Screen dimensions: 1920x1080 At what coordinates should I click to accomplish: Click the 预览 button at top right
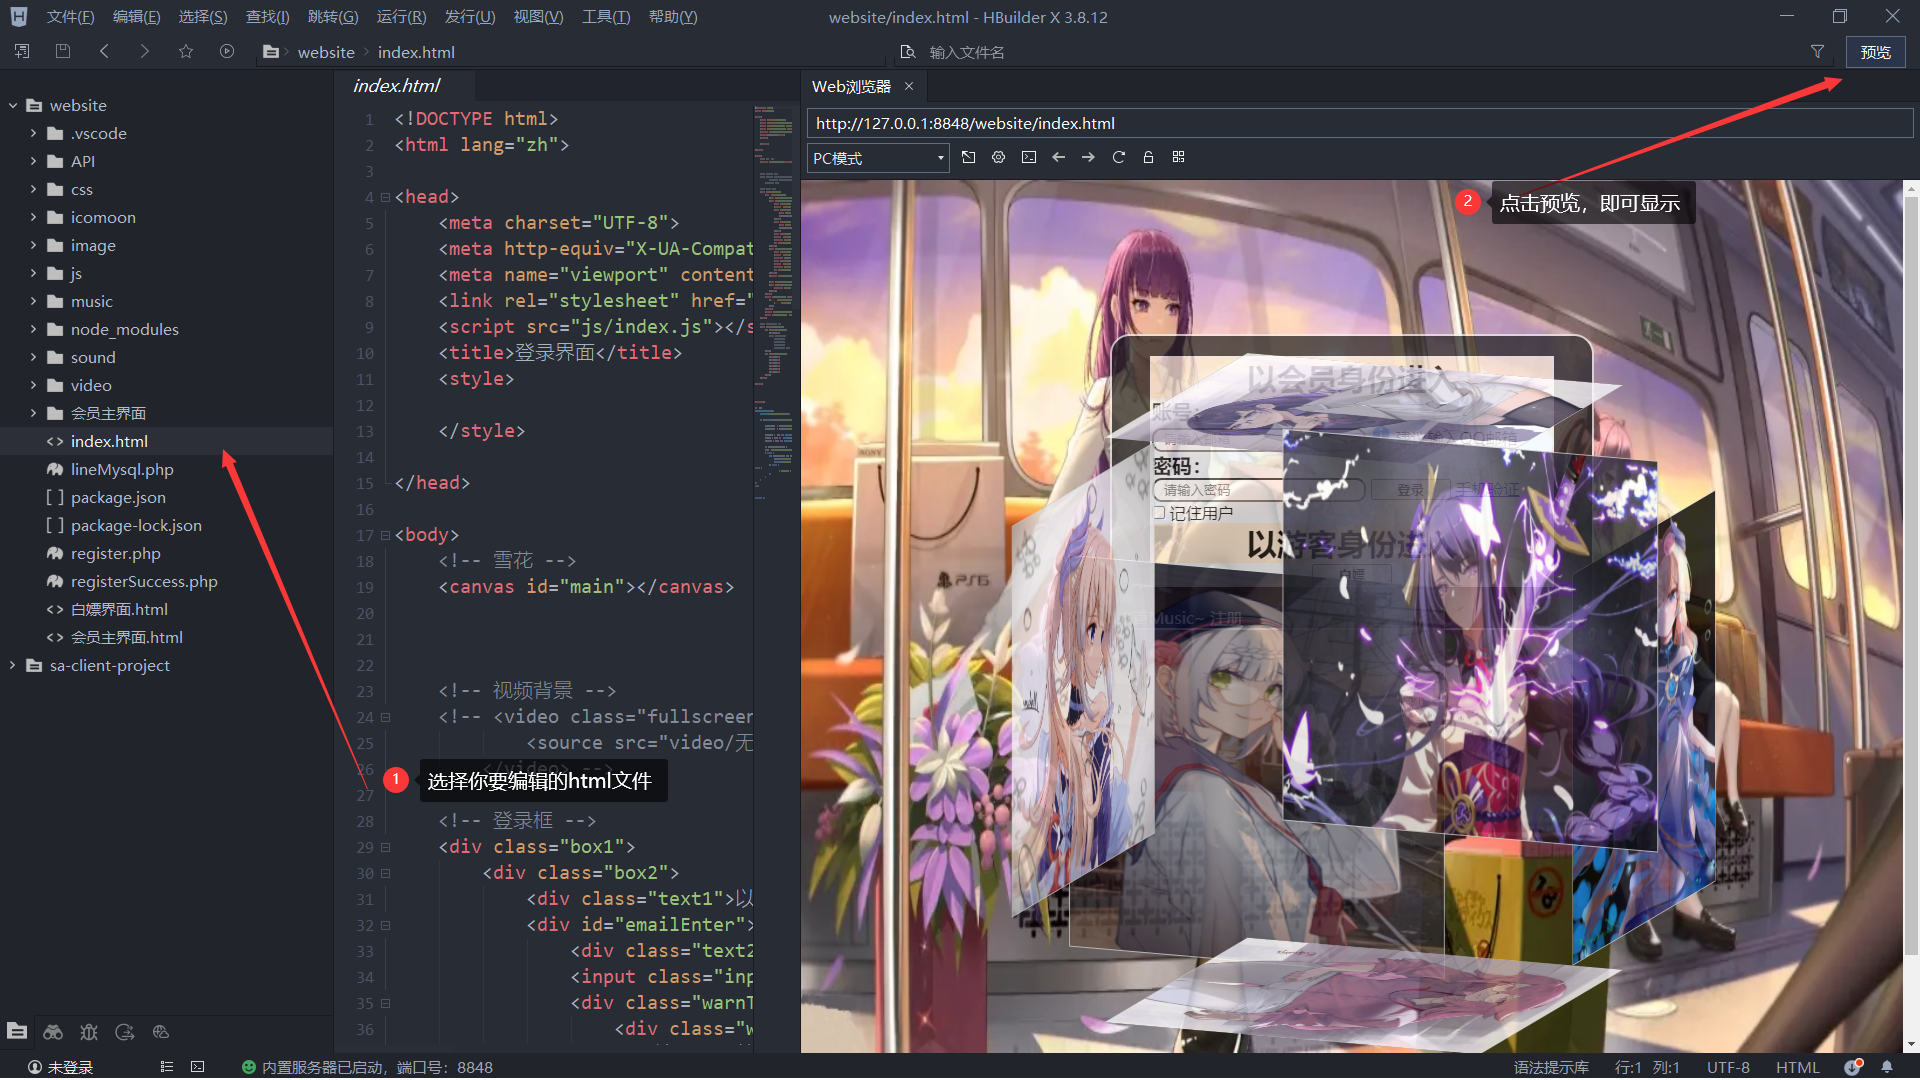click(1876, 51)
